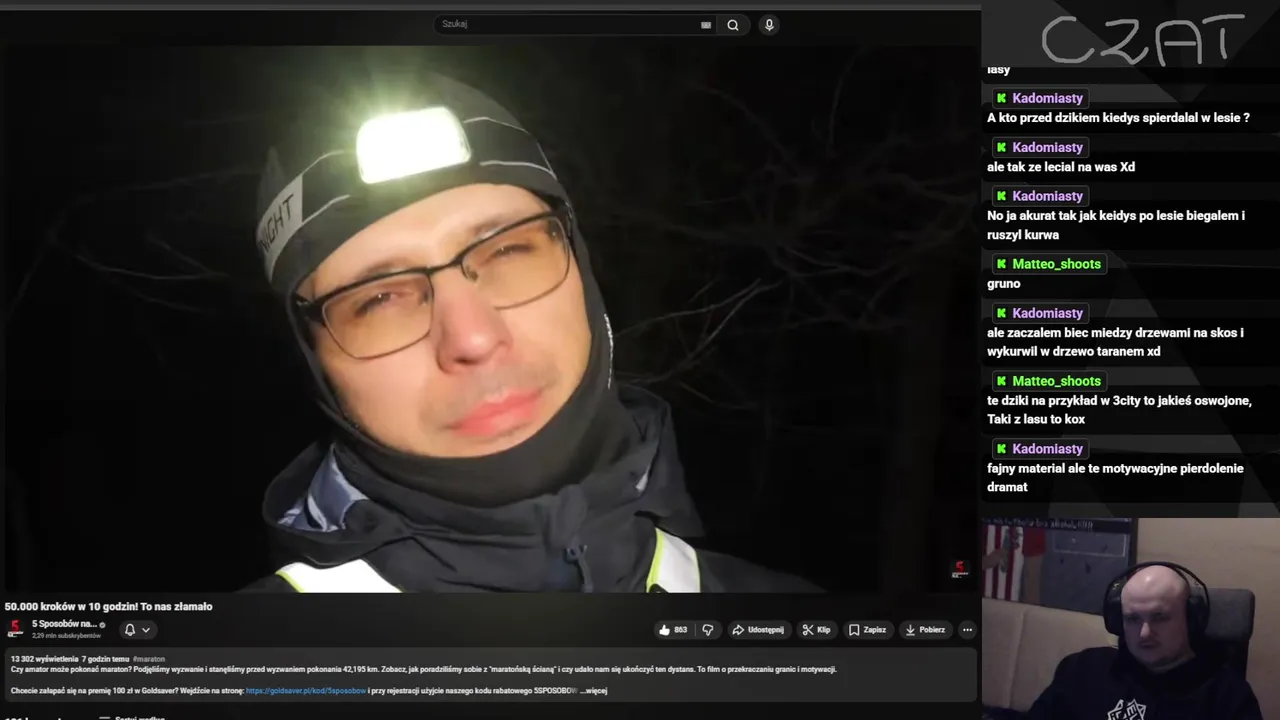This screenshot has height=720, width=1280.
Task: Activate voice search microphone icon
Action: 769,25
